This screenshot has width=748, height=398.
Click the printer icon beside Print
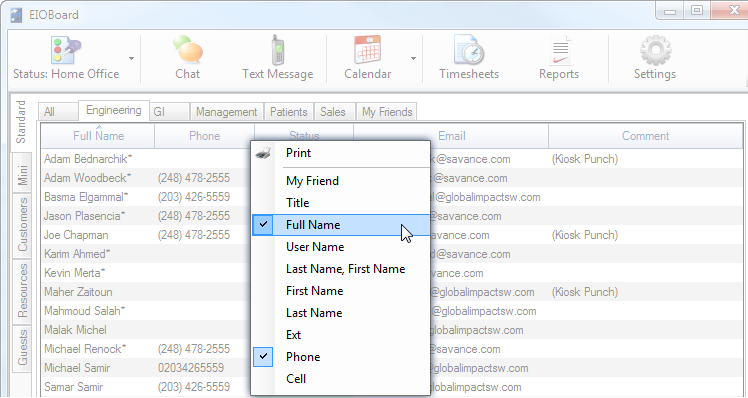pyautogui.click(x=263, y=153)
